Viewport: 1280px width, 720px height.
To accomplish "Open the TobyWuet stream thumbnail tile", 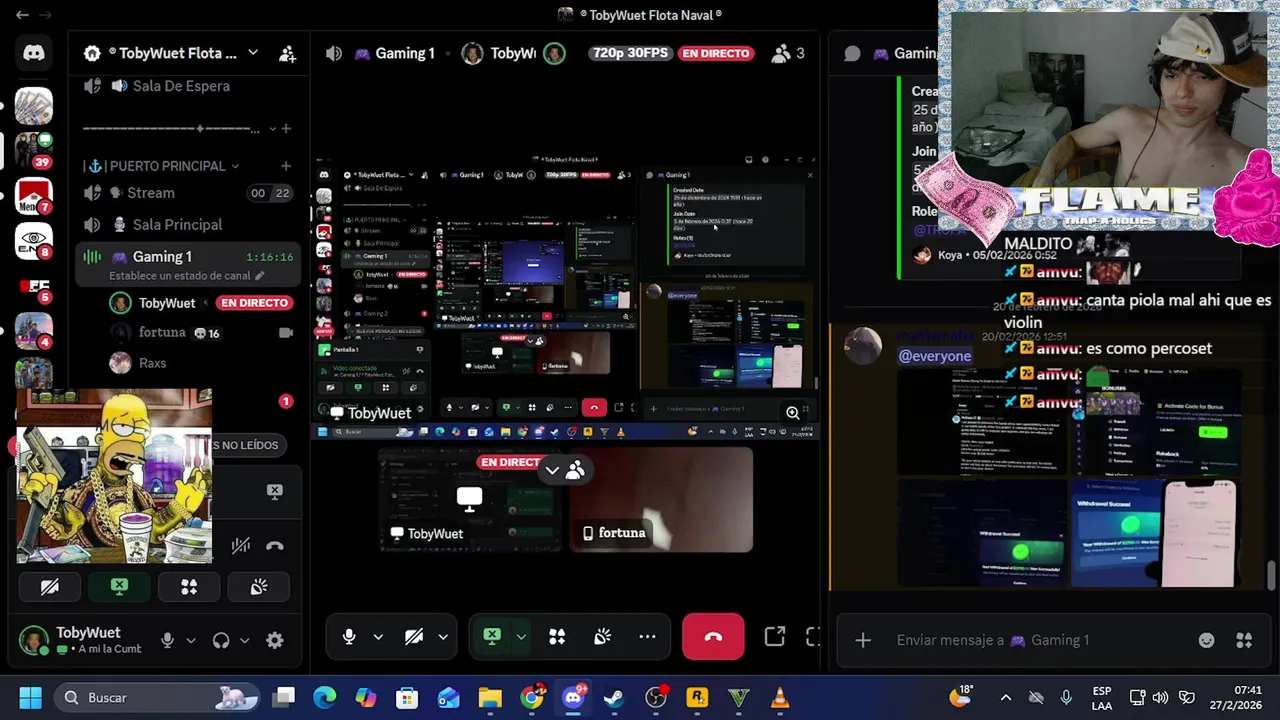I will click(x=468, y=498).
